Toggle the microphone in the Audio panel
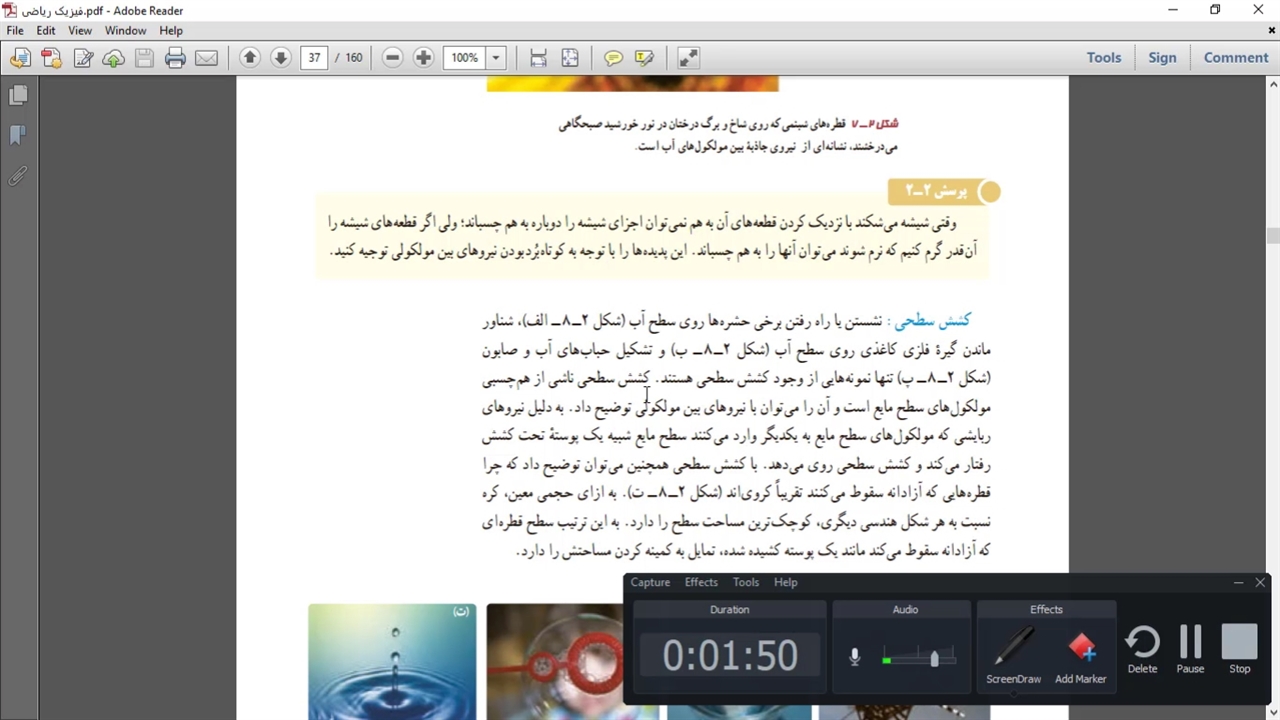Viewport: 1280px width, 720px height. click(x=854, y=657)
